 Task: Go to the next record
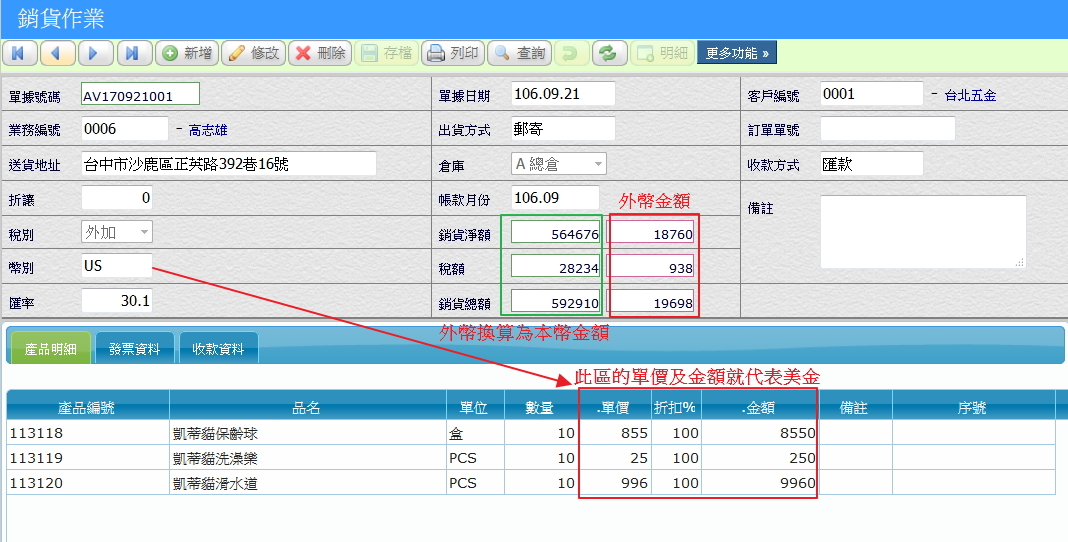tap(94, 53)
